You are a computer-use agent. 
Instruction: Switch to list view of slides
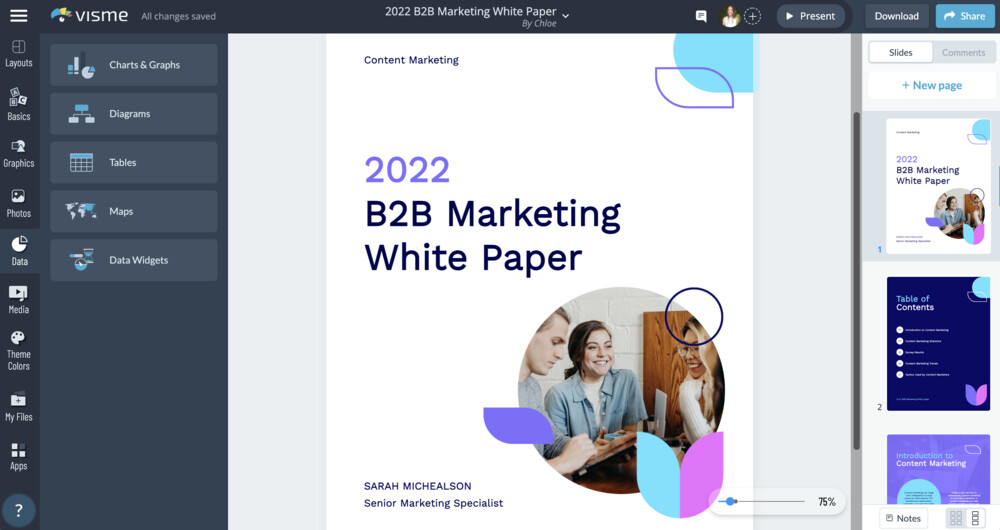tap(977, 518)
